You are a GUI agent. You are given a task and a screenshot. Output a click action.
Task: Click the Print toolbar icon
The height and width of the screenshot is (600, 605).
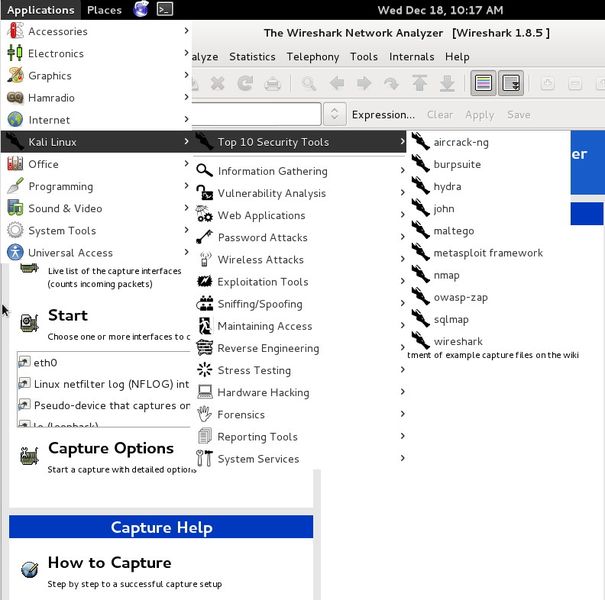click(x=272, y=83)
